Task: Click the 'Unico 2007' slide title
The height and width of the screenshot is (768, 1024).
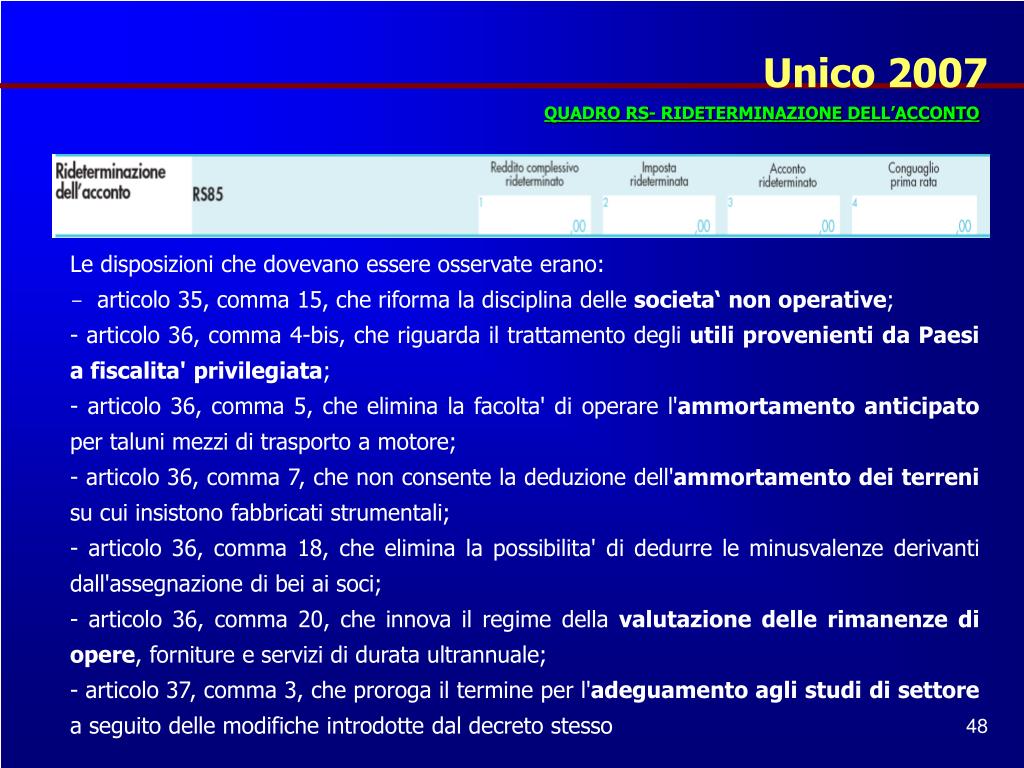Action: click(874, 72)
